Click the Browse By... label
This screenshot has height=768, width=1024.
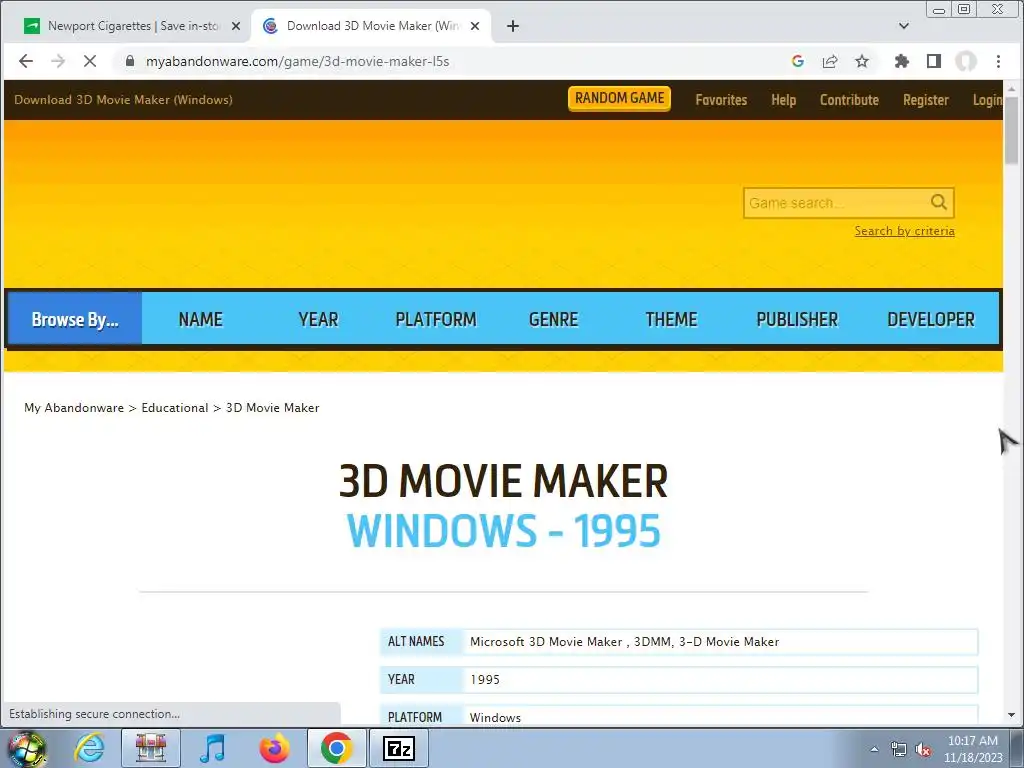click(x=74, y=319)
